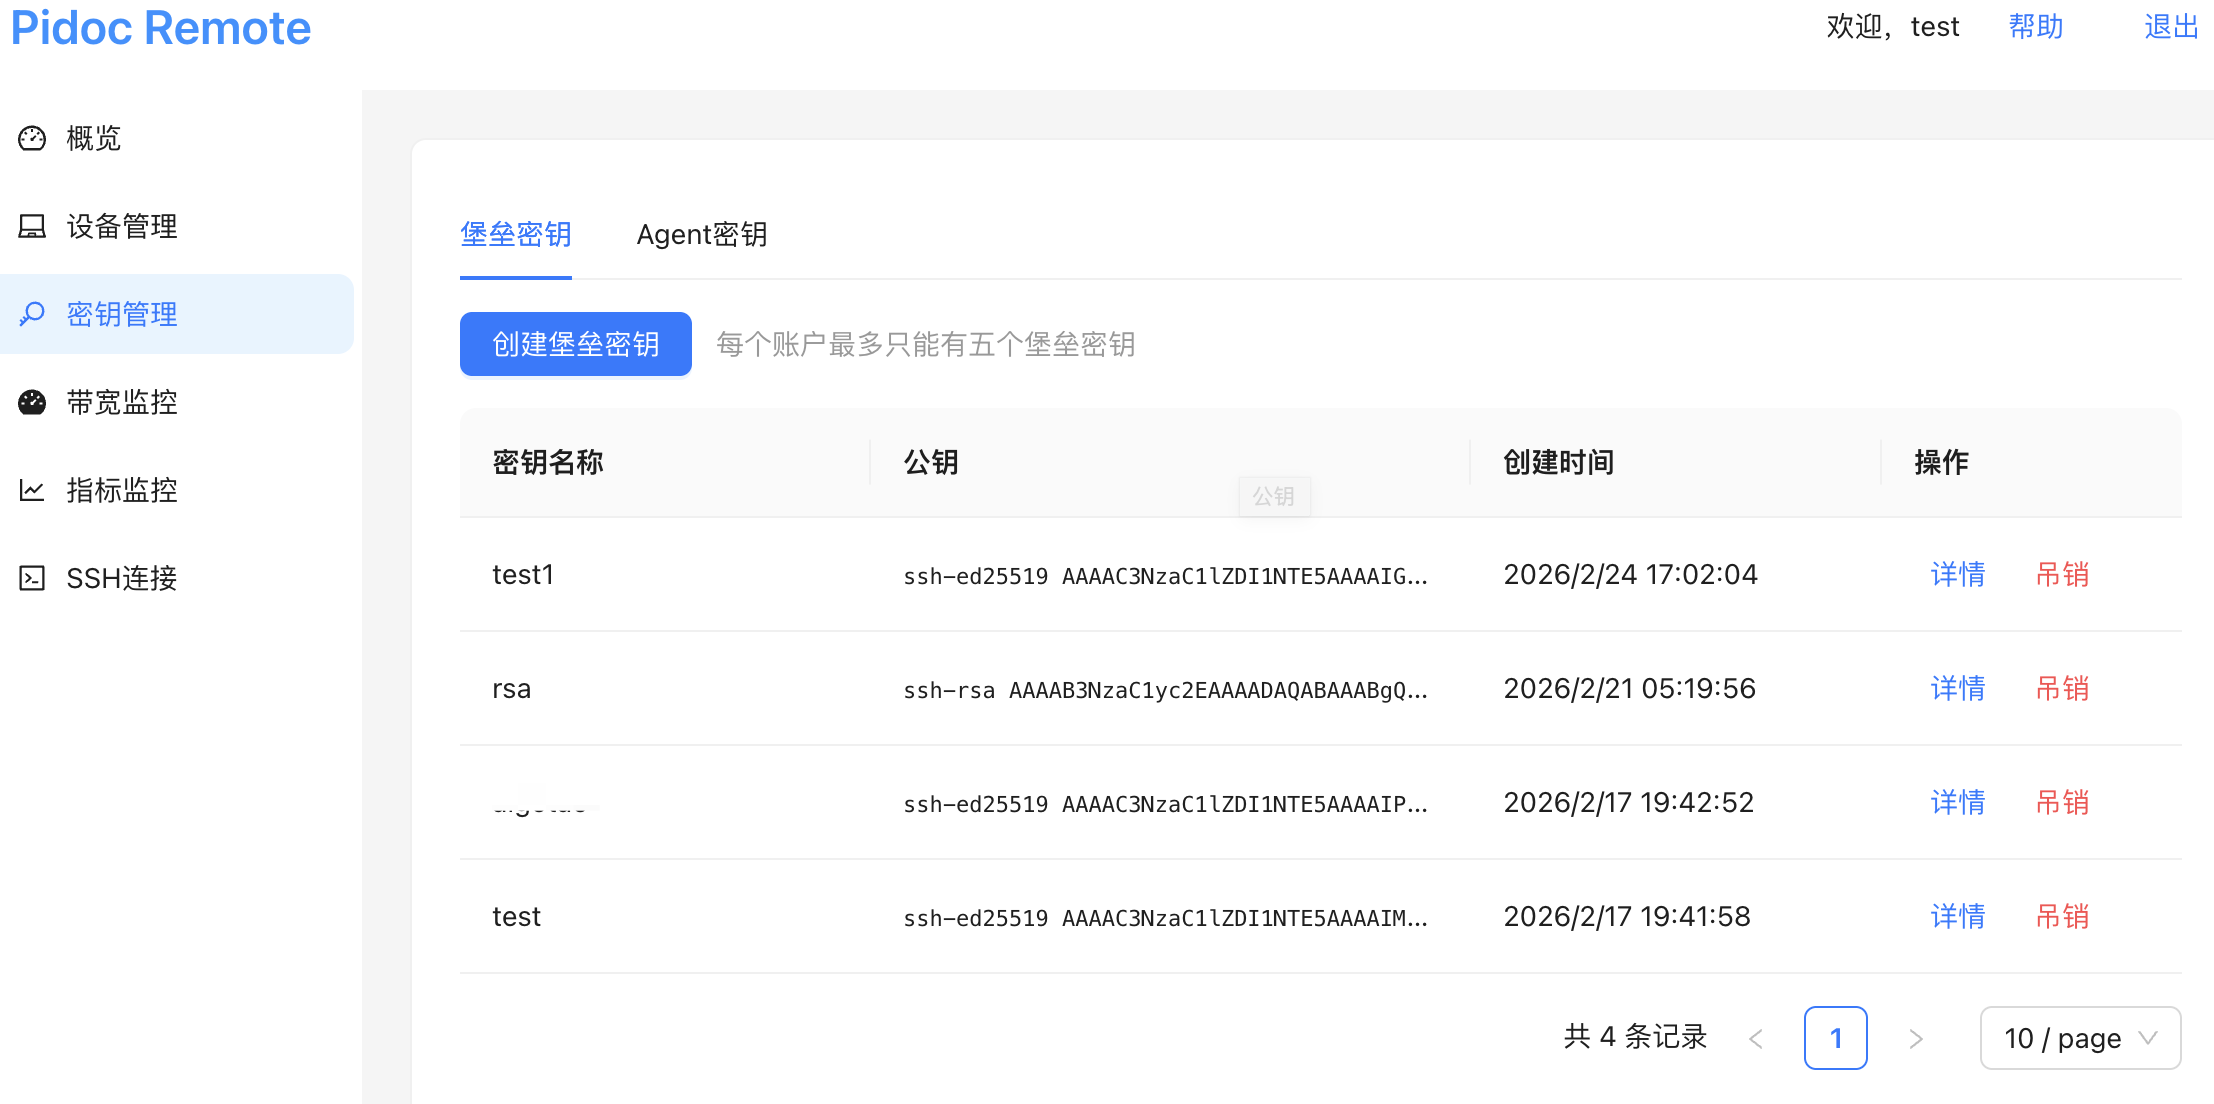Select the 密钥管理 key management icon
The width and height of the screenshot is (2214, 1104).
31,314
